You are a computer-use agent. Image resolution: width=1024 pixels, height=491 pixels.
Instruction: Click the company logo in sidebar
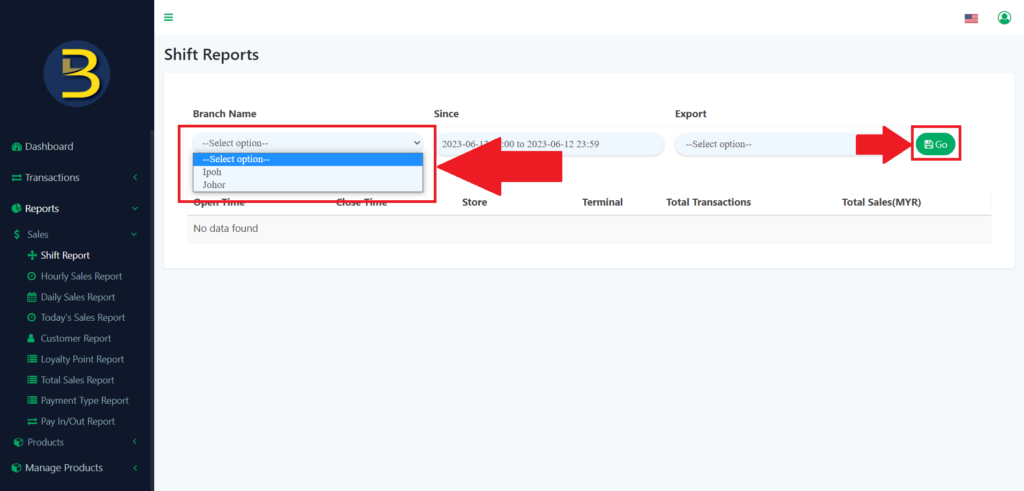[77, 74]
